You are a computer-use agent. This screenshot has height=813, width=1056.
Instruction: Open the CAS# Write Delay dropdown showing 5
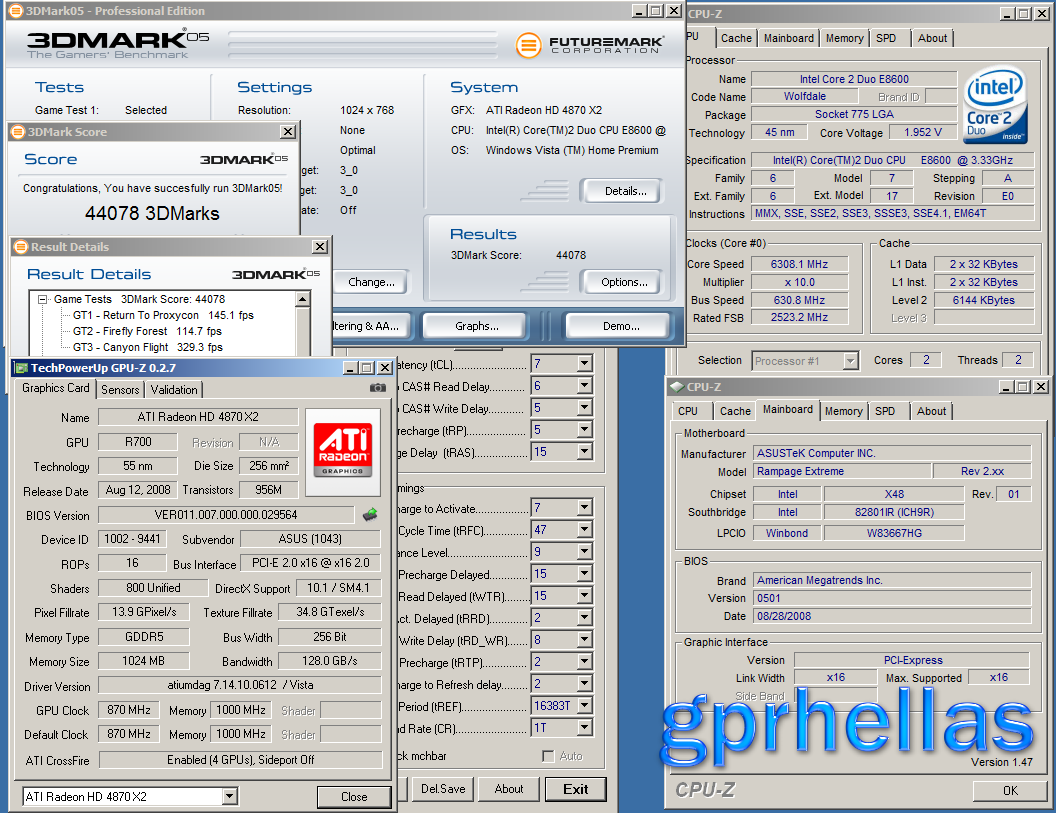click(x=584, y=408)
